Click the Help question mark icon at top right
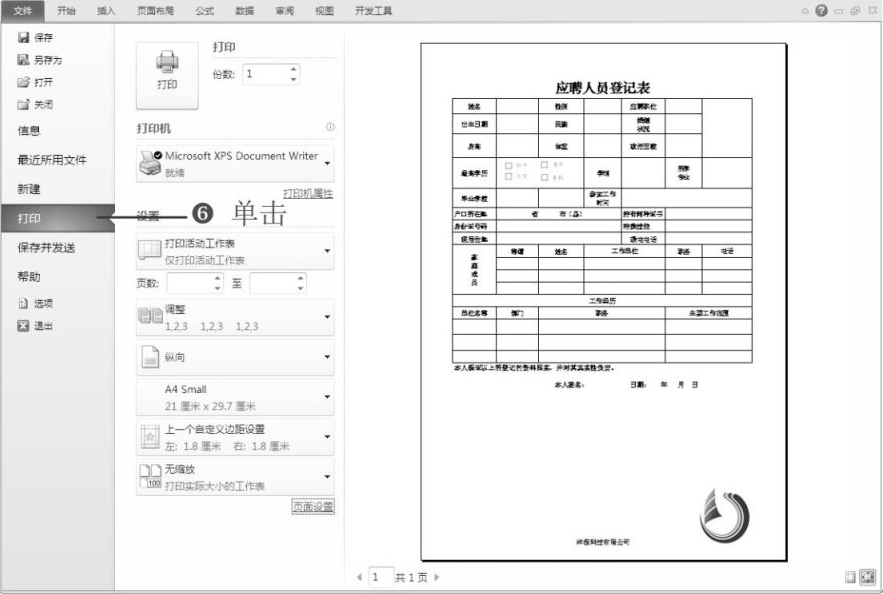The width and height of the screenshot is (883, 594). (821, 10)
